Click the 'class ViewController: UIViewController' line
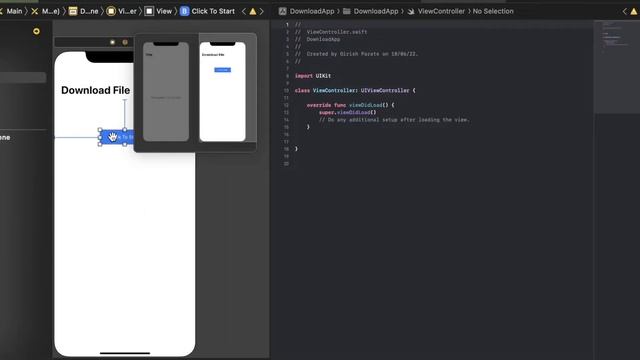This screenshot has height=360, width=640. [x=355, y=91]
